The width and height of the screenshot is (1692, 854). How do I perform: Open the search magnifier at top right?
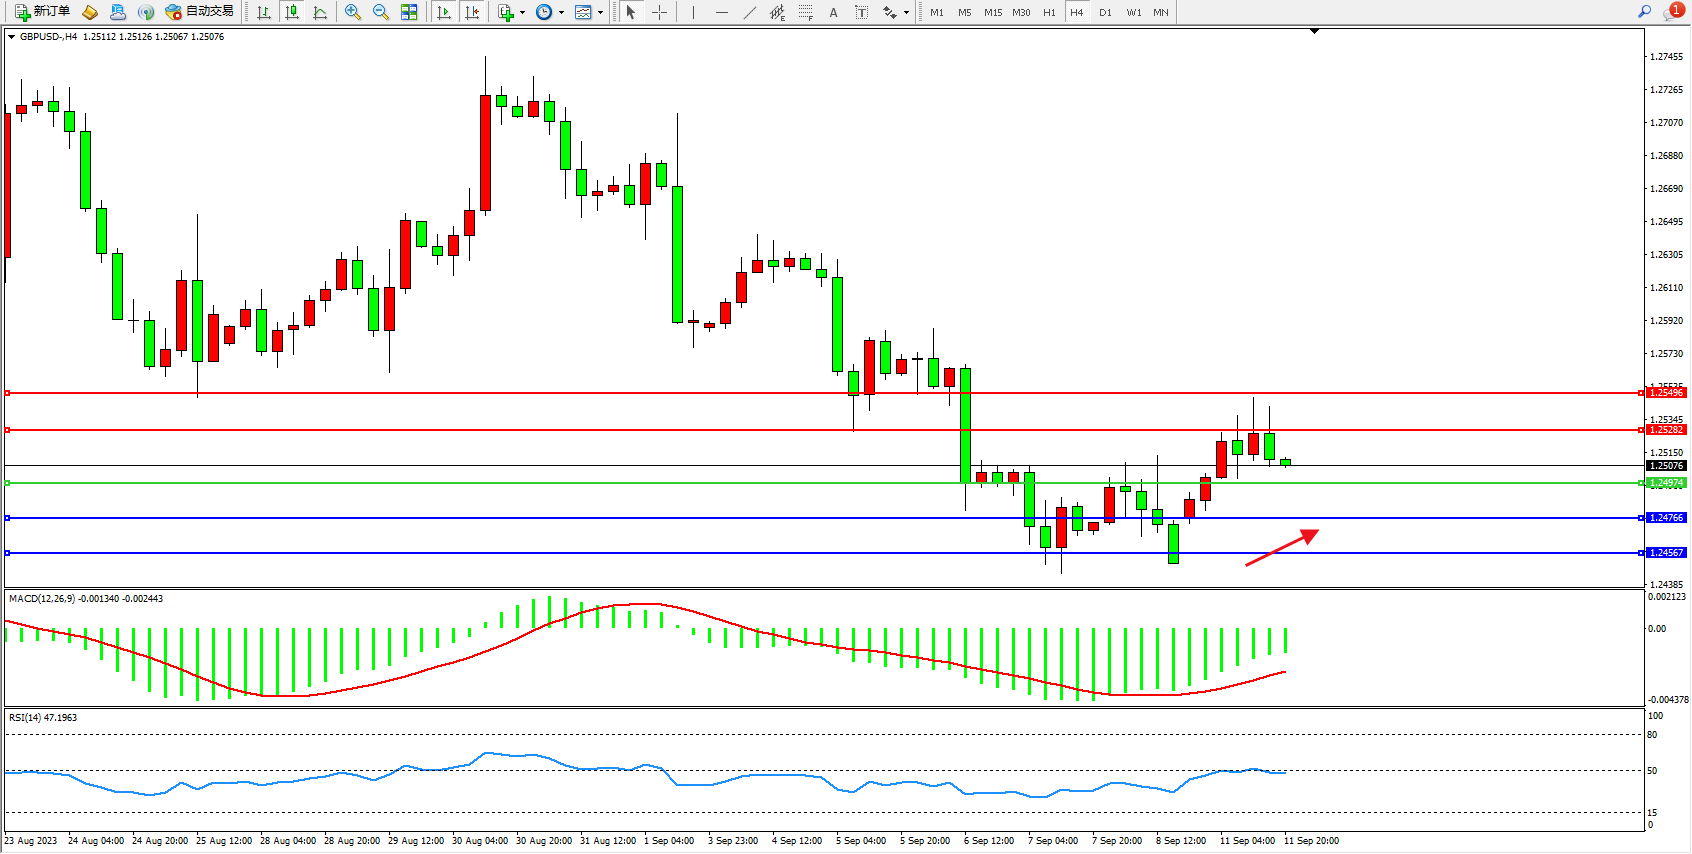click(x=1645, y=12)
